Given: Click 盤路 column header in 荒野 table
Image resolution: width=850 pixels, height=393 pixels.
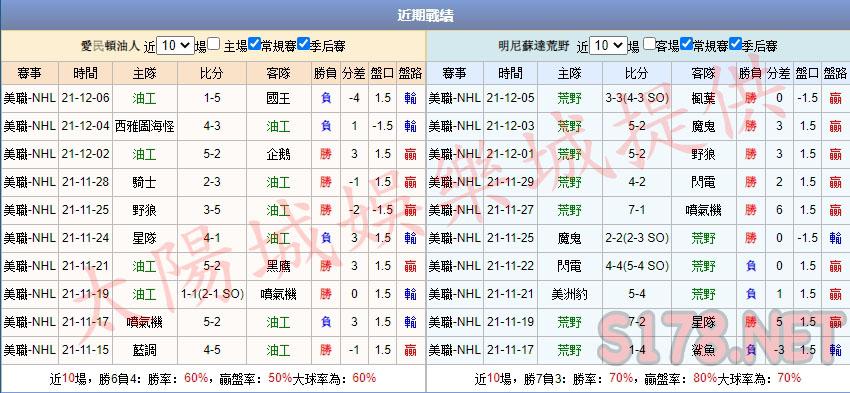Looking at the screenshot, I should pyautogui.click(x=835, y=73).
